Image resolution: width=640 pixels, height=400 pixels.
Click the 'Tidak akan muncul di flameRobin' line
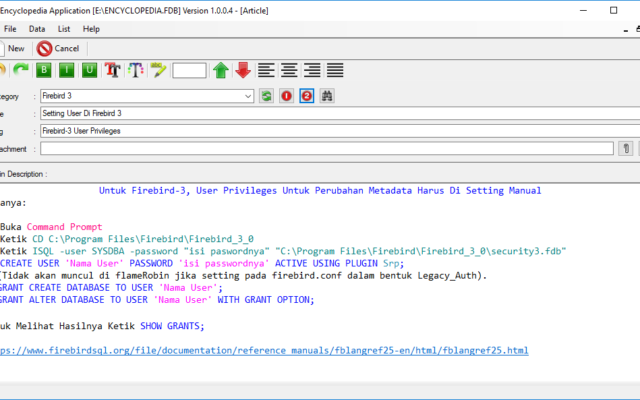[244, 276]
